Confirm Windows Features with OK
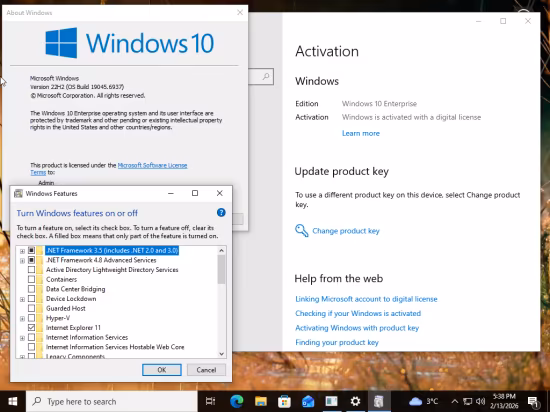This screenshot has height=412, width=550. 162,370
